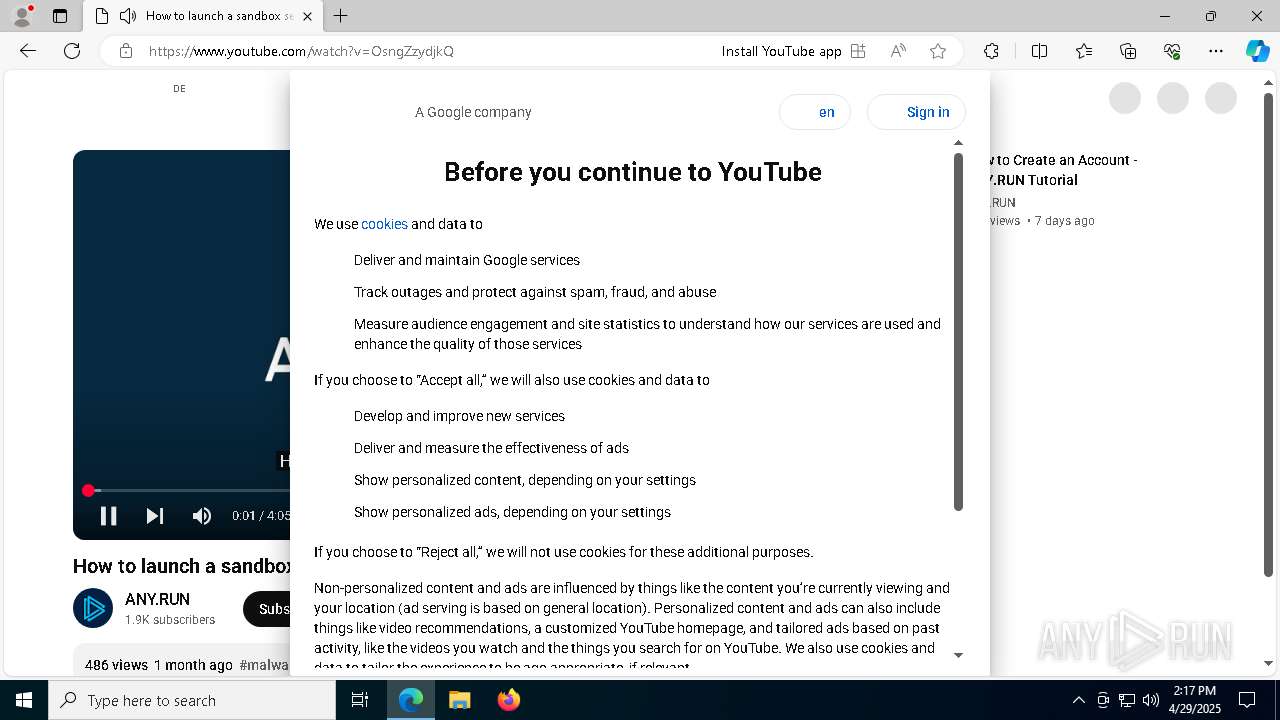Open language selector en
1280x720 pixels.
pyautogui.click(x=815, y=112)
